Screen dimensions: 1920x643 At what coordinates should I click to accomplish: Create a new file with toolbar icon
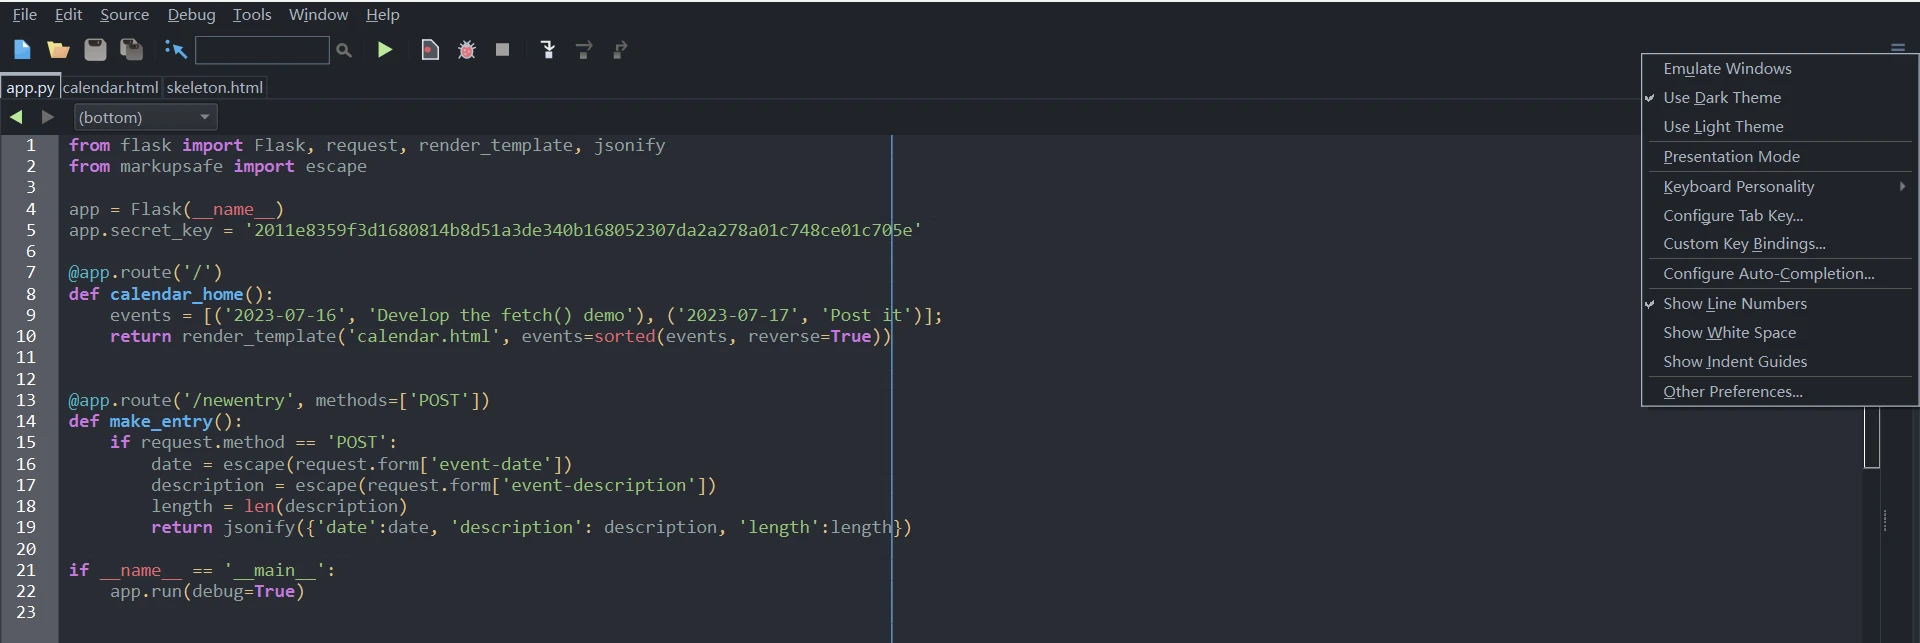(x=22, y=50)
